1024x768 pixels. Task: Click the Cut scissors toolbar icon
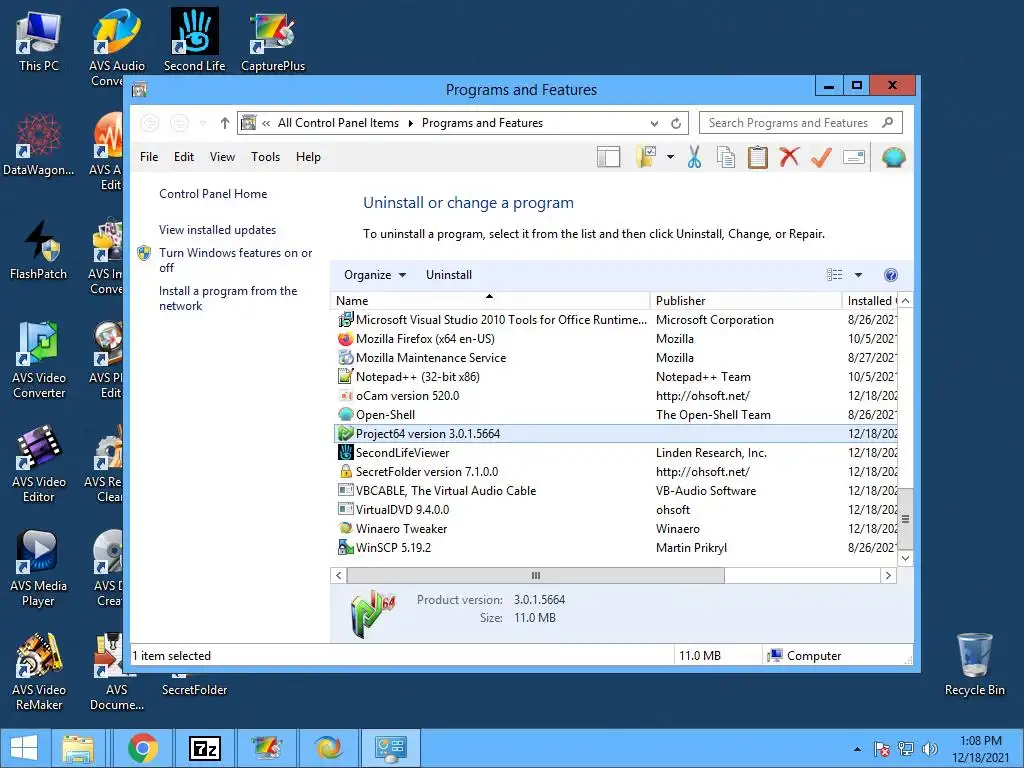694,157
